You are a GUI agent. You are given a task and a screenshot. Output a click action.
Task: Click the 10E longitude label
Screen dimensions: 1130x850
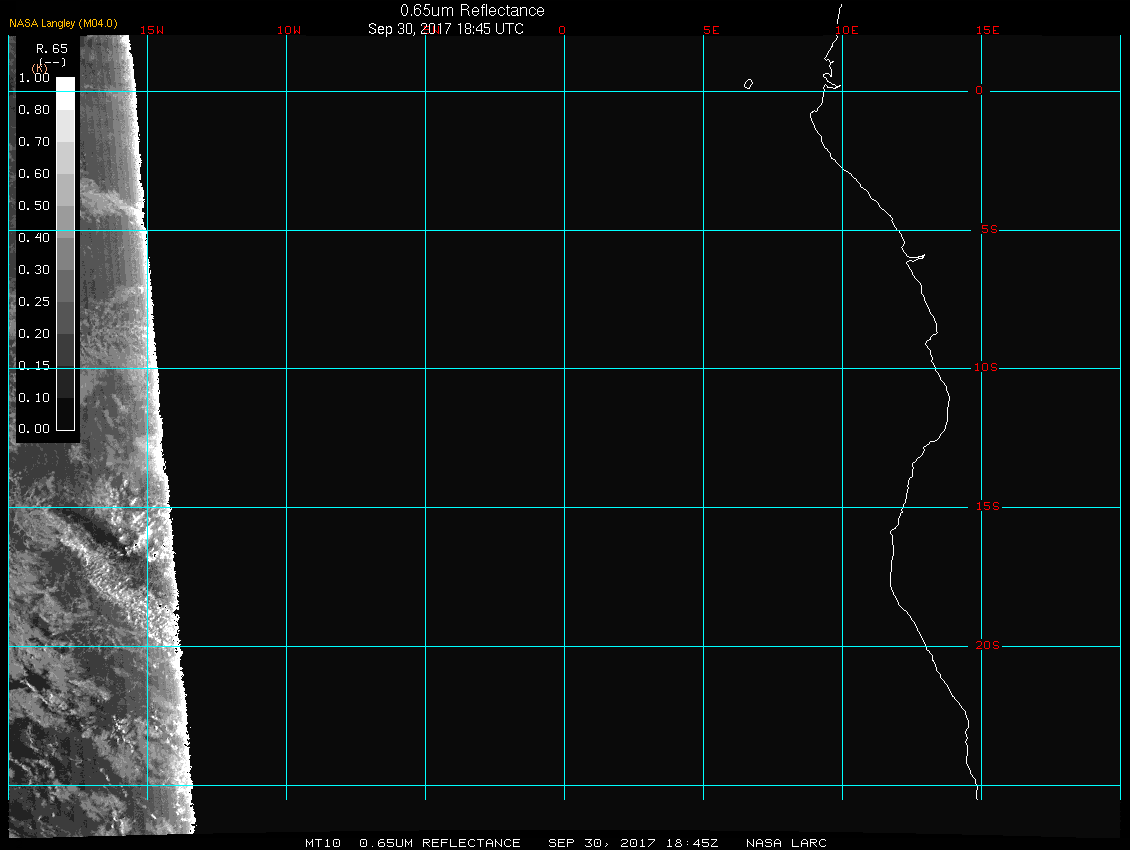tap(847, 30)
